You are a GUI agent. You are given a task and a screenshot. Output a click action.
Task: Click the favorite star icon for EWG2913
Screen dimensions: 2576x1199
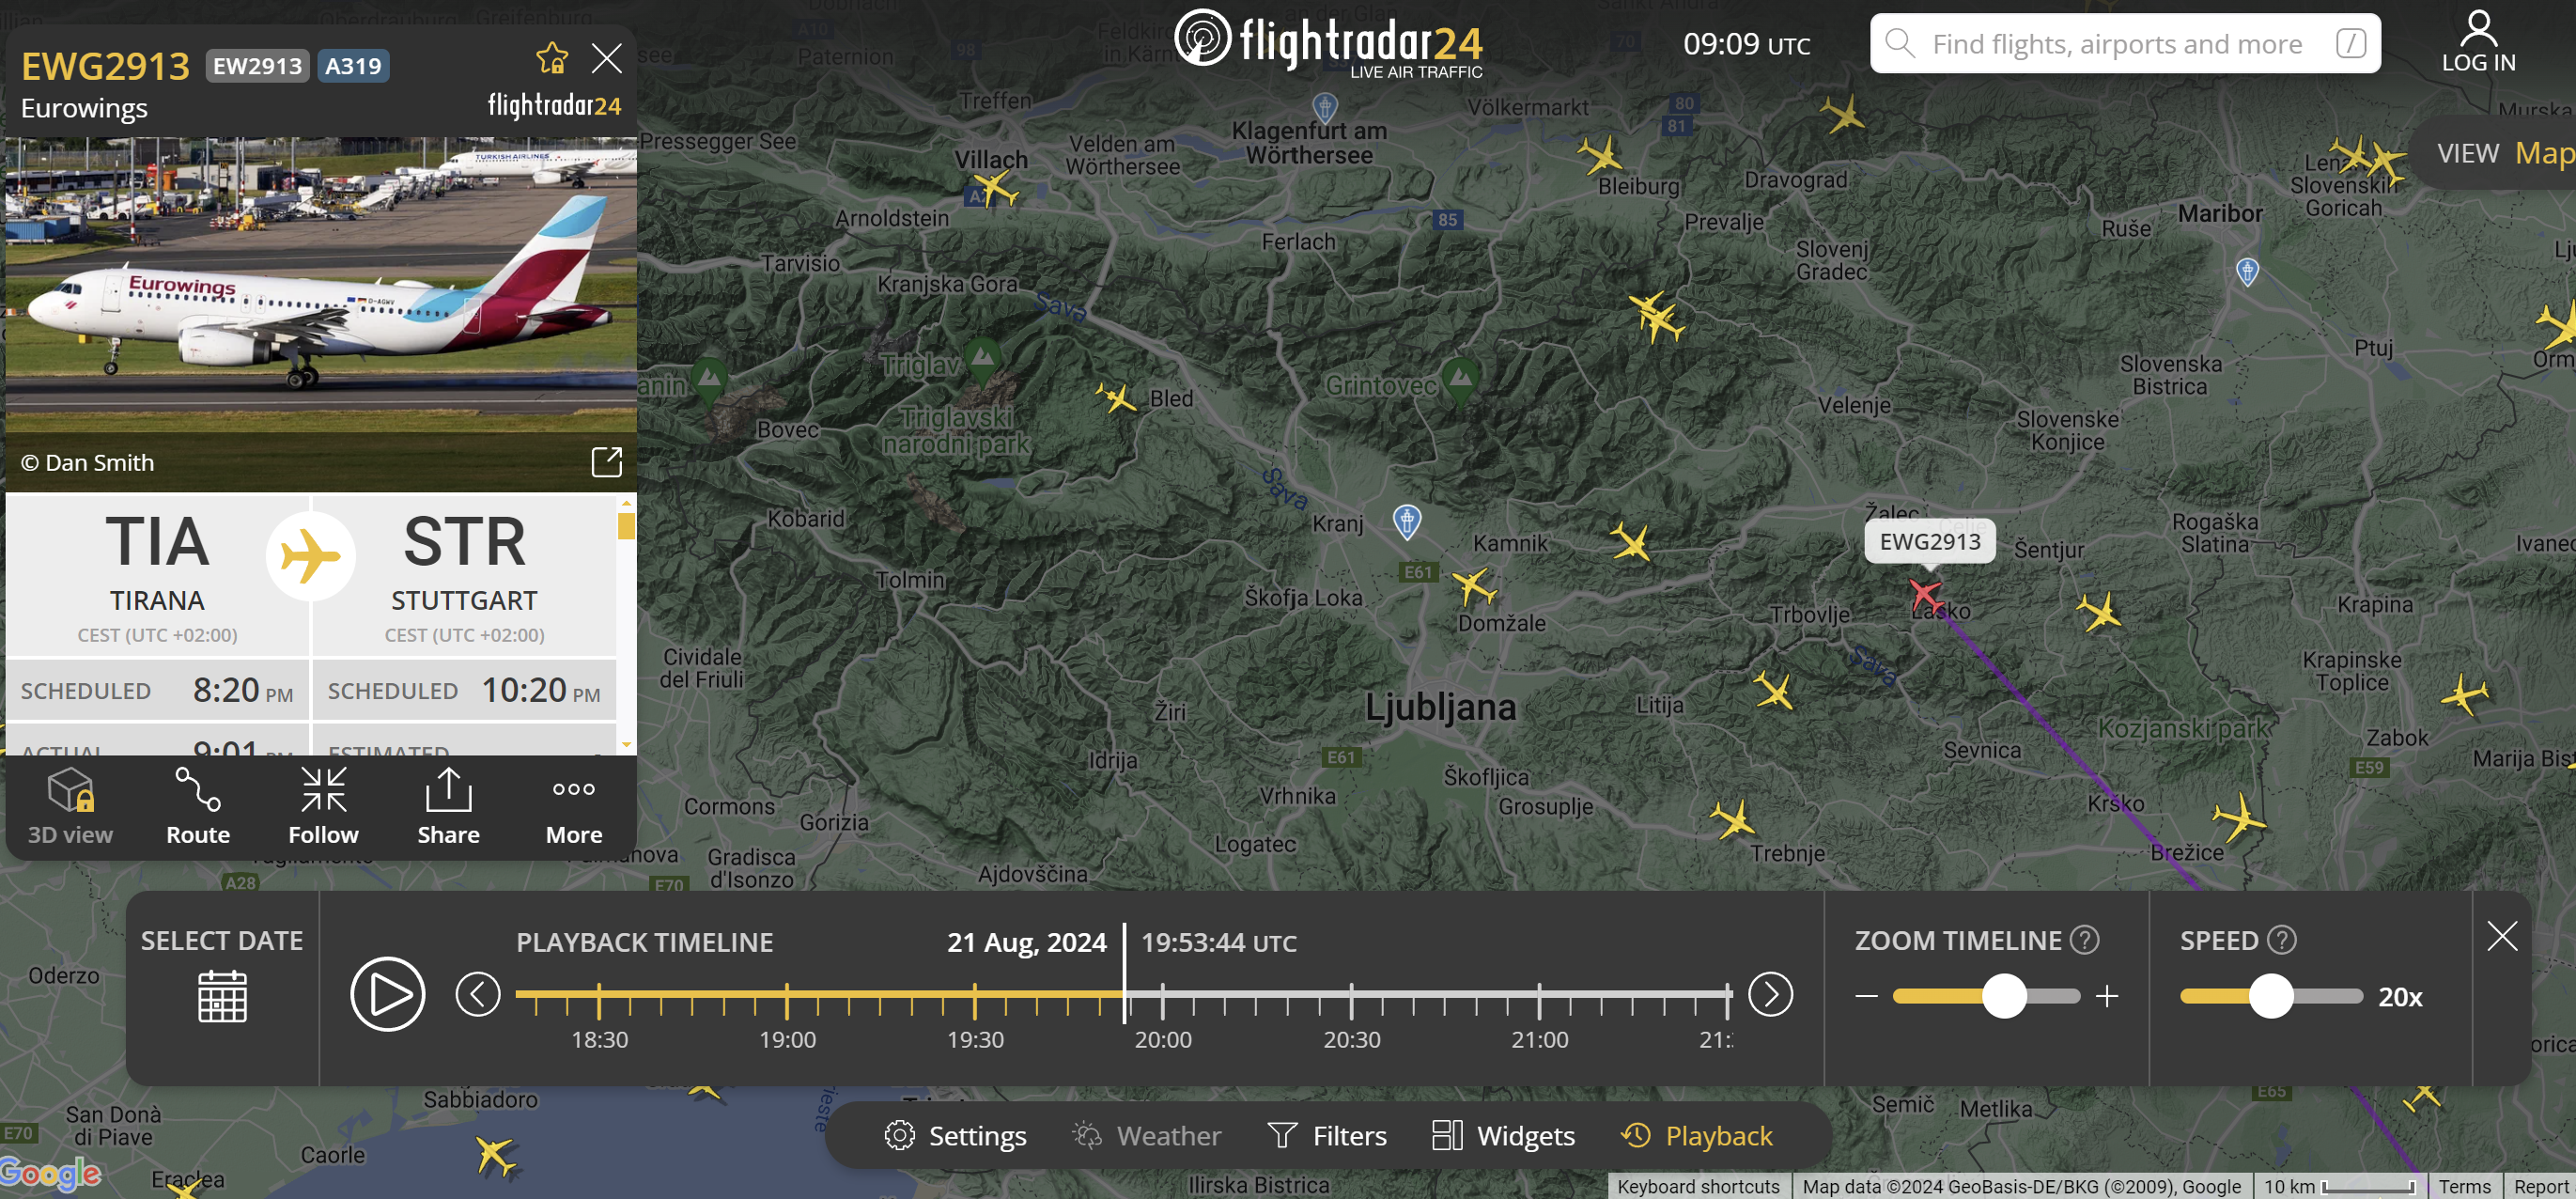(x=551, y=58)
